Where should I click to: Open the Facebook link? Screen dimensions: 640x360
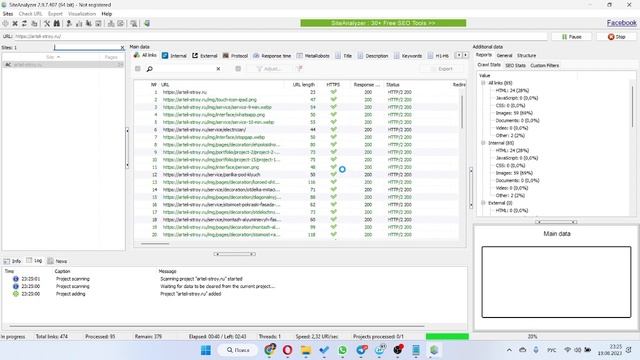(x=622, y=23)
